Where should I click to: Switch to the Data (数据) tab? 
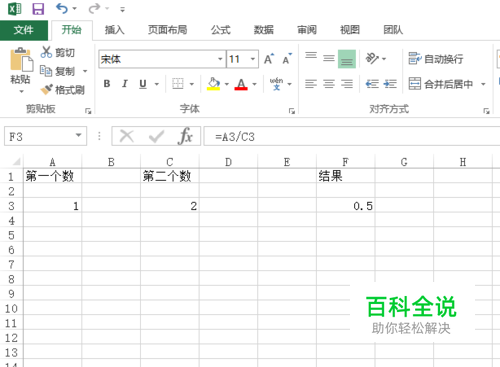264,30
